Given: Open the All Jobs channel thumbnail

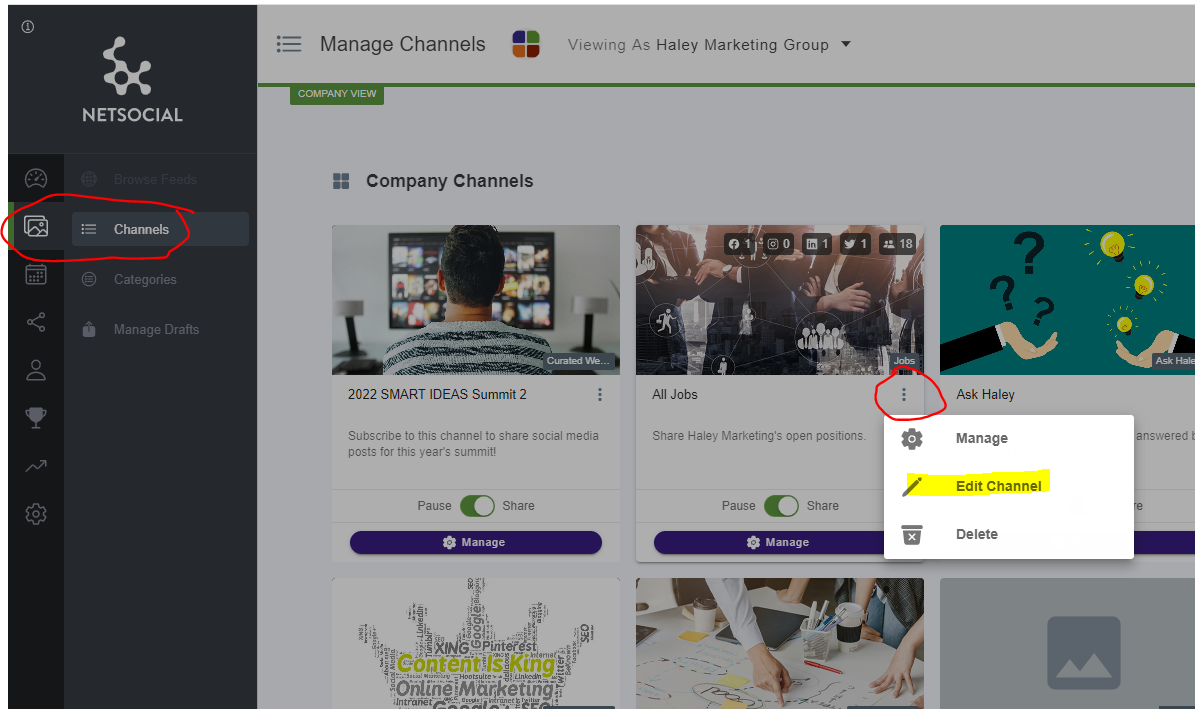Looking at the screenshot, I should pyautogui.click(x=780, y=300).
